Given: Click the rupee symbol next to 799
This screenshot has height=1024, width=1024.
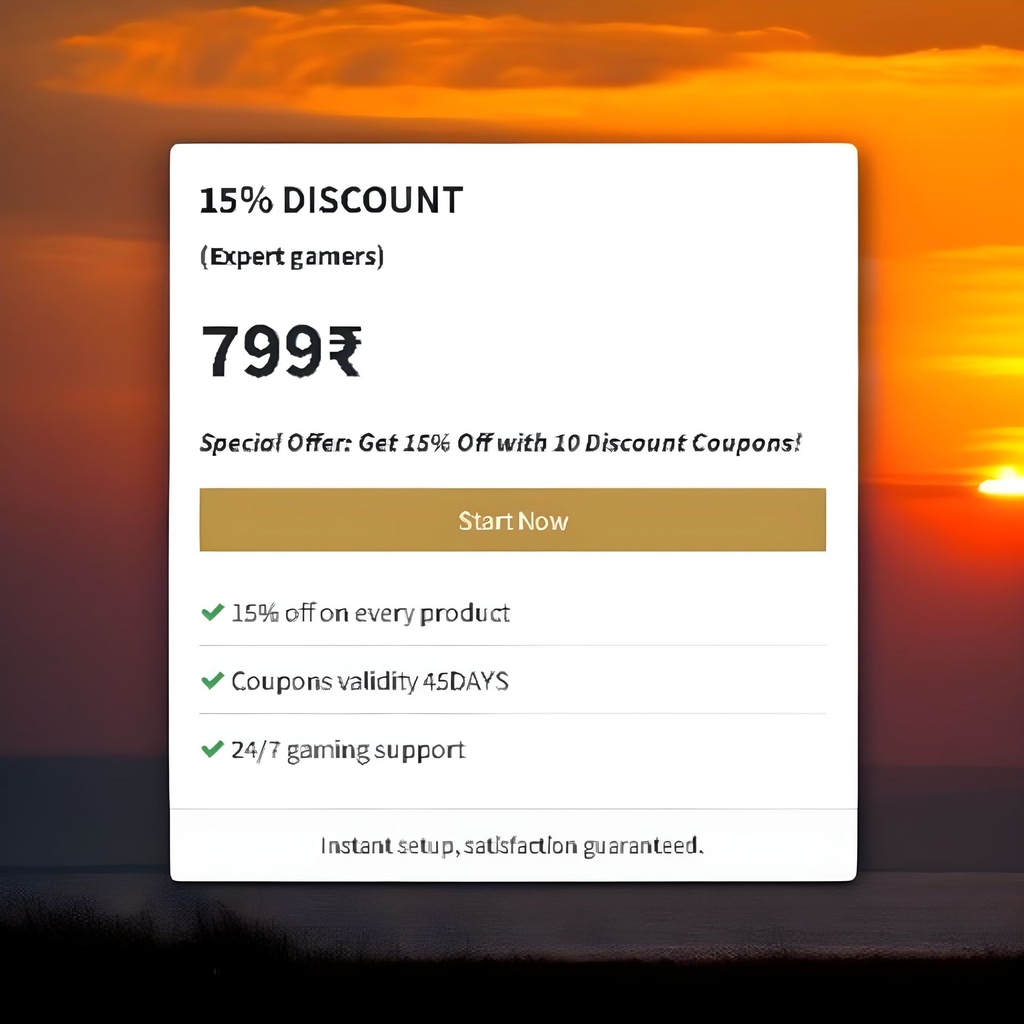Looking at the screenshot, I should (x=345, y=352).
